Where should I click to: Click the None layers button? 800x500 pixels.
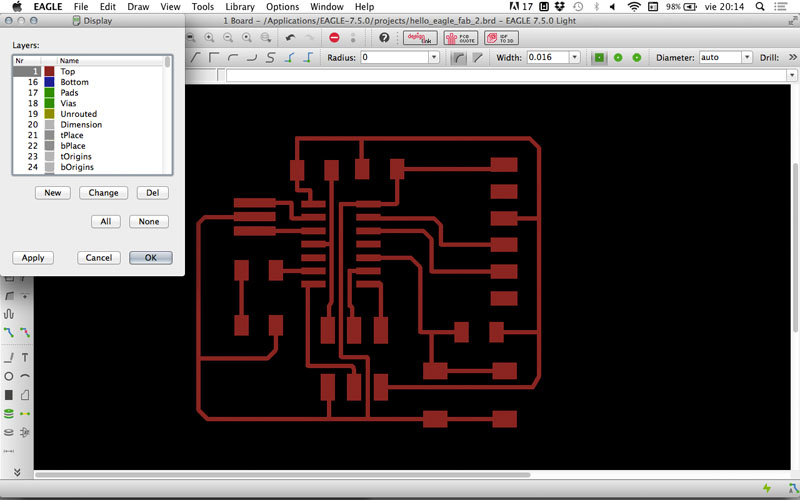pyautogui.click(x=148, y=221)
